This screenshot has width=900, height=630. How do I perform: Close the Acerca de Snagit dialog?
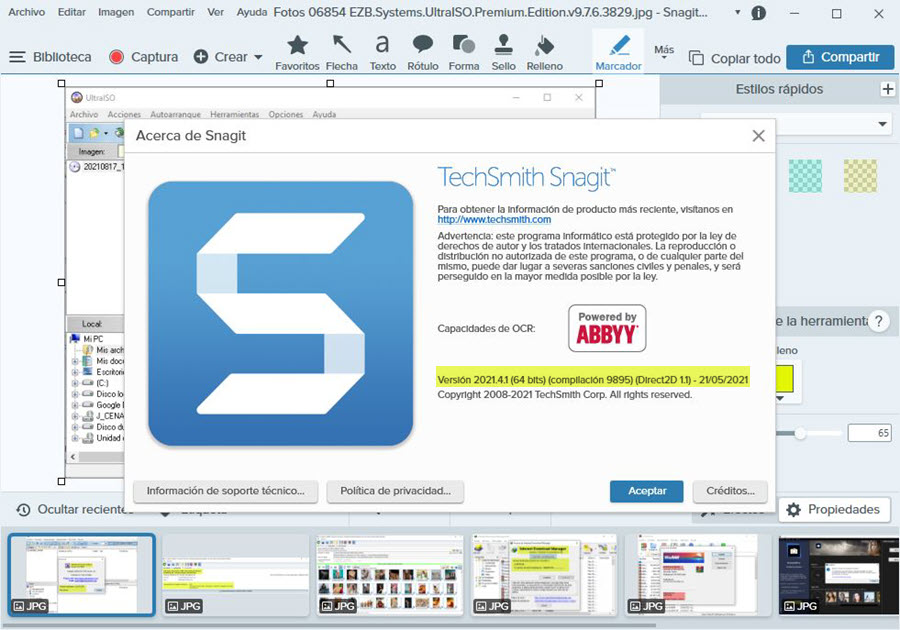click(758, 136)
